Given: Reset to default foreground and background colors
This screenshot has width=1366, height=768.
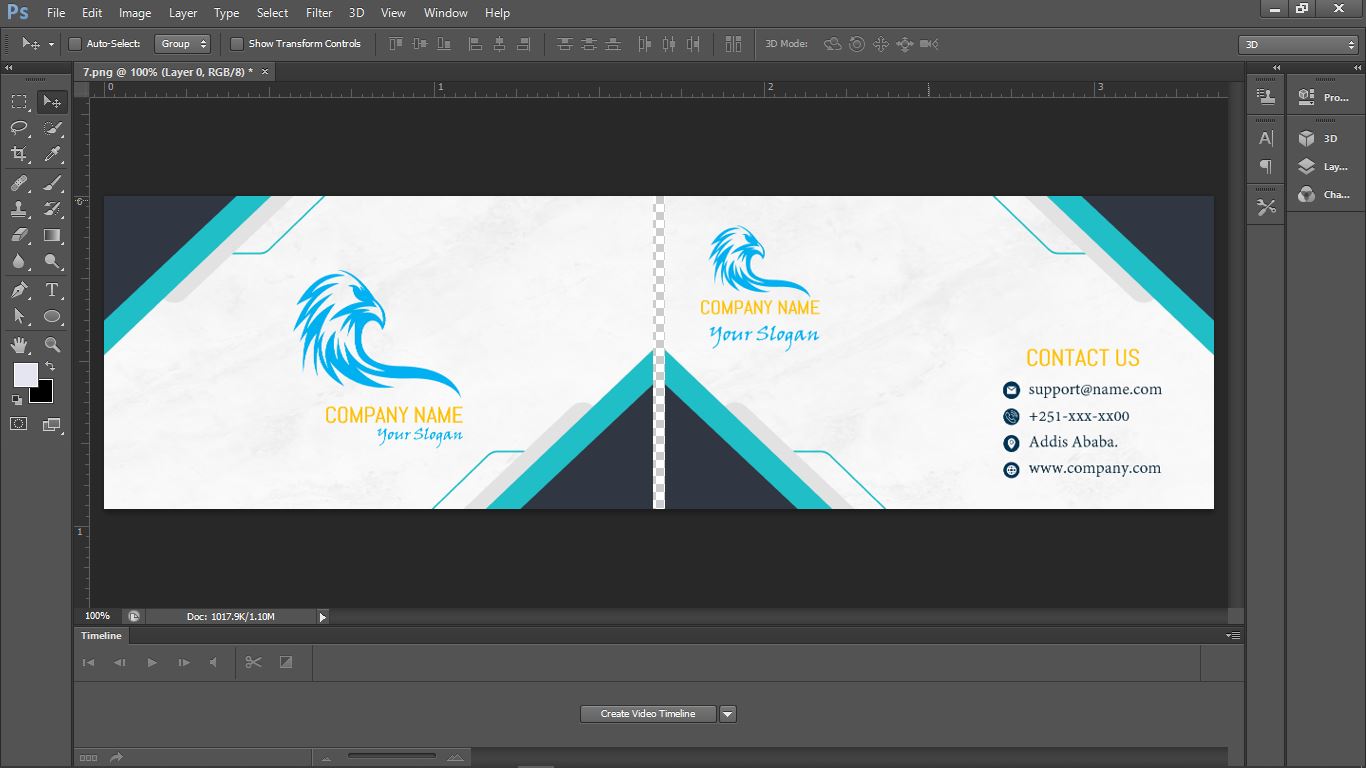Looking at the screenshot, I should tap(17, 399).
